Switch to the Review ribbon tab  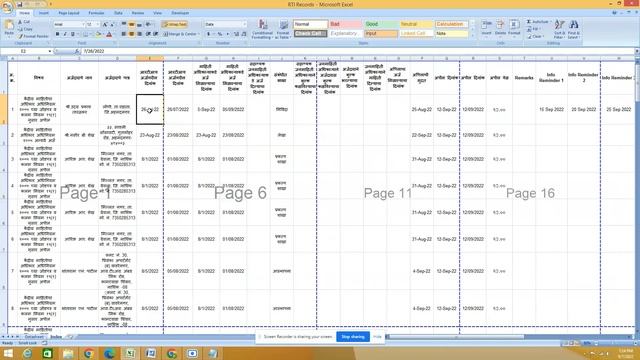[x=138, y=13]
